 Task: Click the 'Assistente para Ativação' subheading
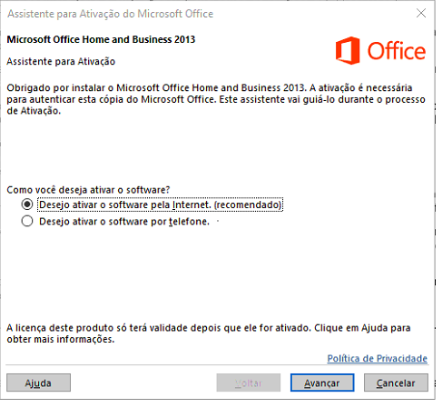[x=61, y=61]
